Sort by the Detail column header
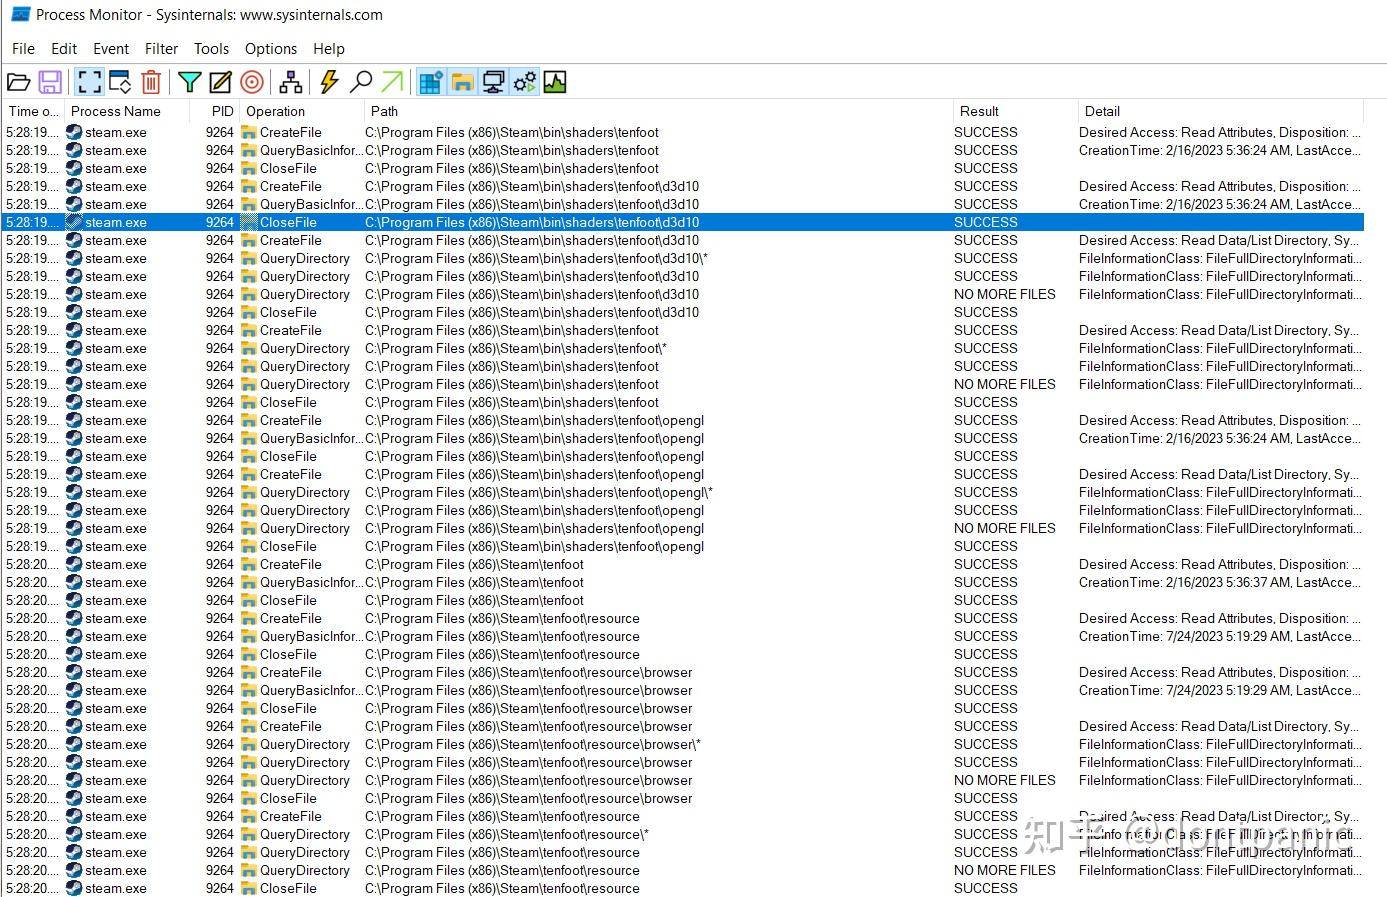1387x897 pixels. 1220,111
